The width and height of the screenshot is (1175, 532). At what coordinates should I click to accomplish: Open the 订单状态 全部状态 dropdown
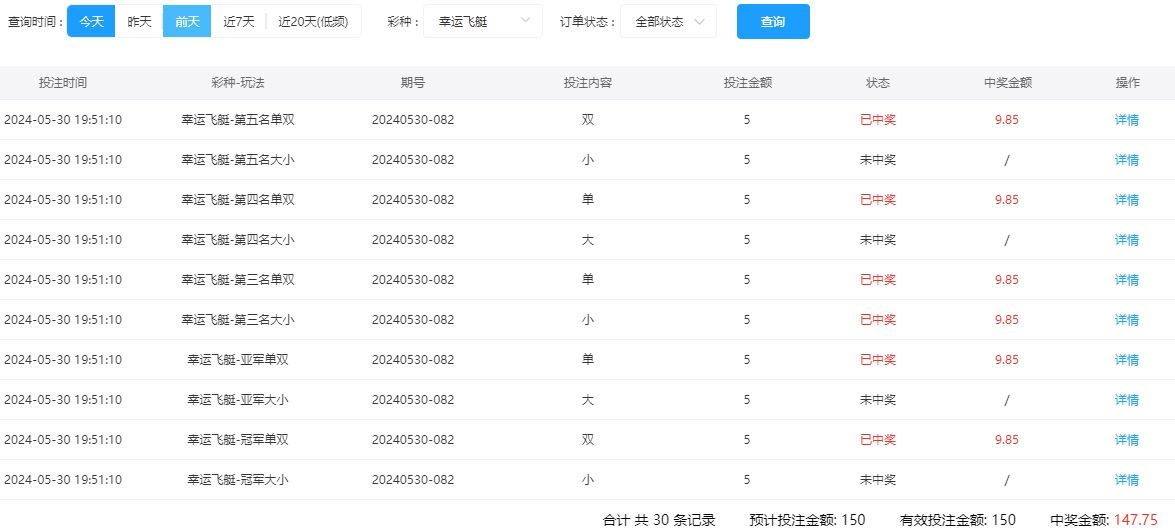[x=667, y=21]
